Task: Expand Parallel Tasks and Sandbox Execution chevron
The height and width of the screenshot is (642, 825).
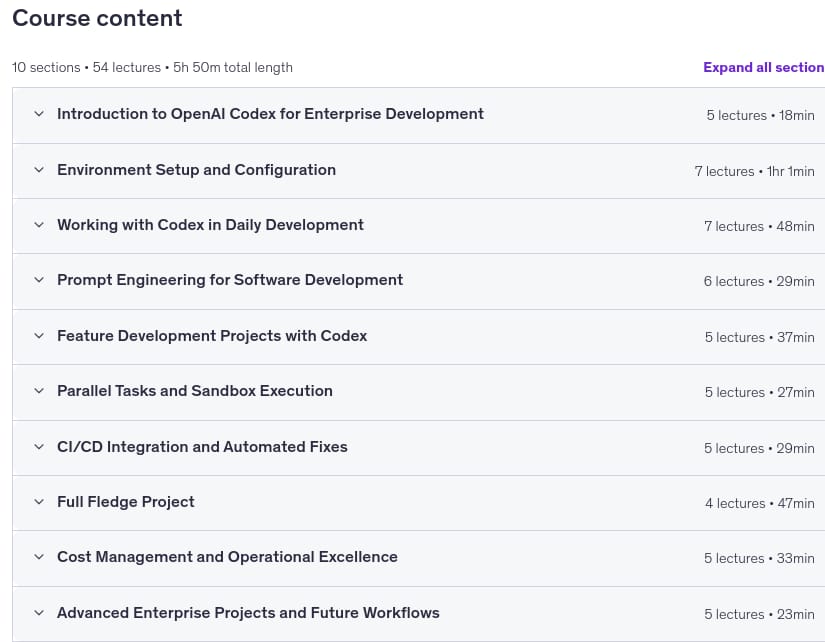Action: click(x=39, y=390)
